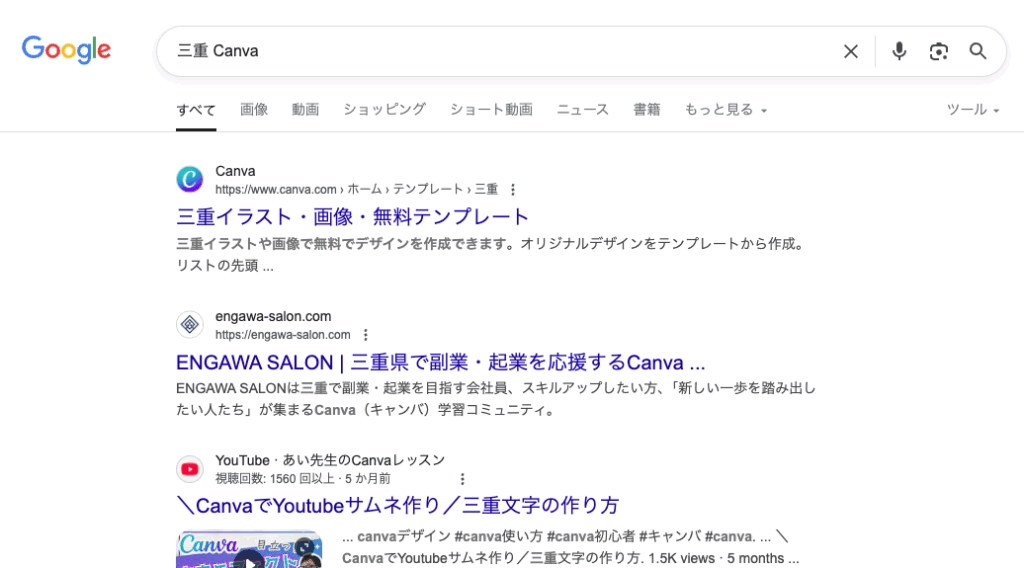This screenshot has height=568, width=1024.
Task: Open the 書籍 tab
Action: [x=647, y=110]
